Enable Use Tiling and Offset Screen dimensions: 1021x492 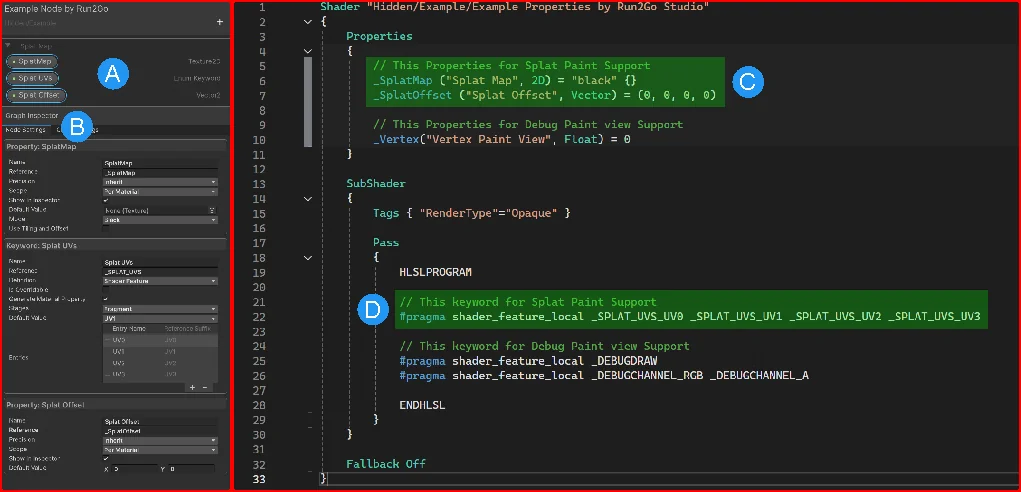[x=106, y=228]
